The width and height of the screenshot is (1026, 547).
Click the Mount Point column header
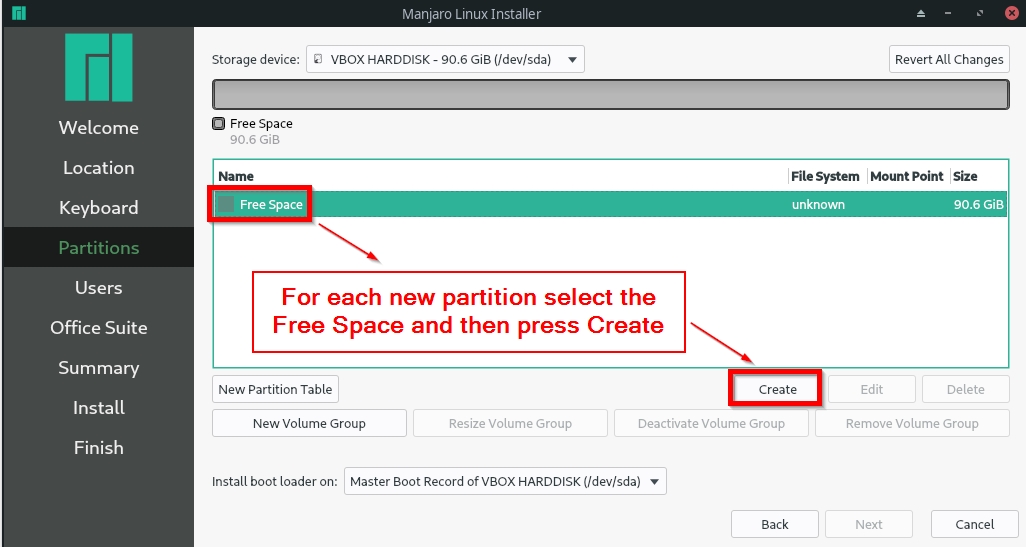[907, 176]
